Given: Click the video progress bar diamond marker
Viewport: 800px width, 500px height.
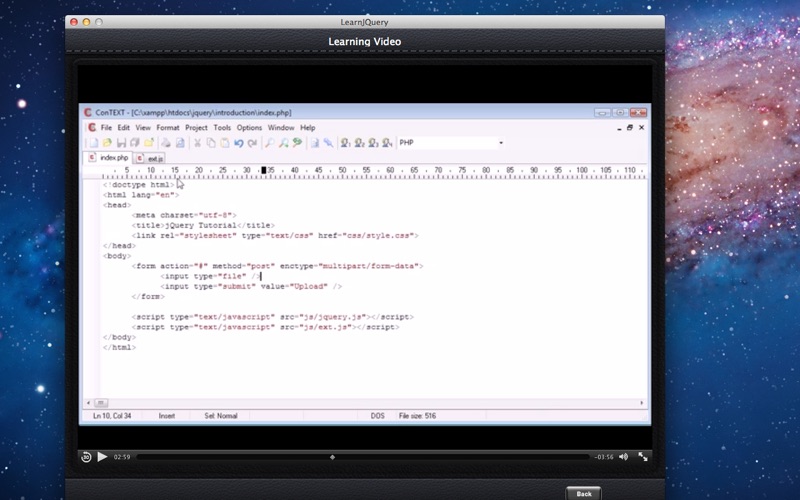Looking at the screenshot, I should point(333,457).
